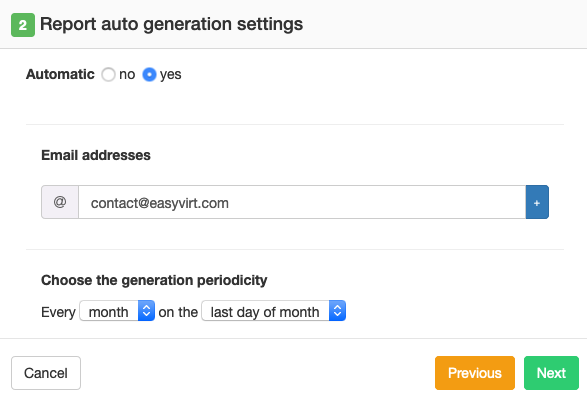Go back with the orange Previous button
587x403 pixels.
tap(475, 373)
